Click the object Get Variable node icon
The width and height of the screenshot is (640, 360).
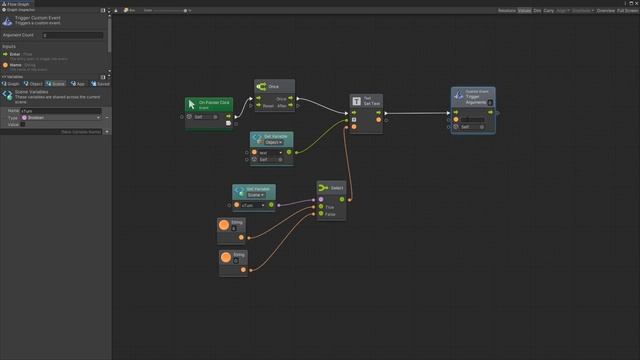258,139
